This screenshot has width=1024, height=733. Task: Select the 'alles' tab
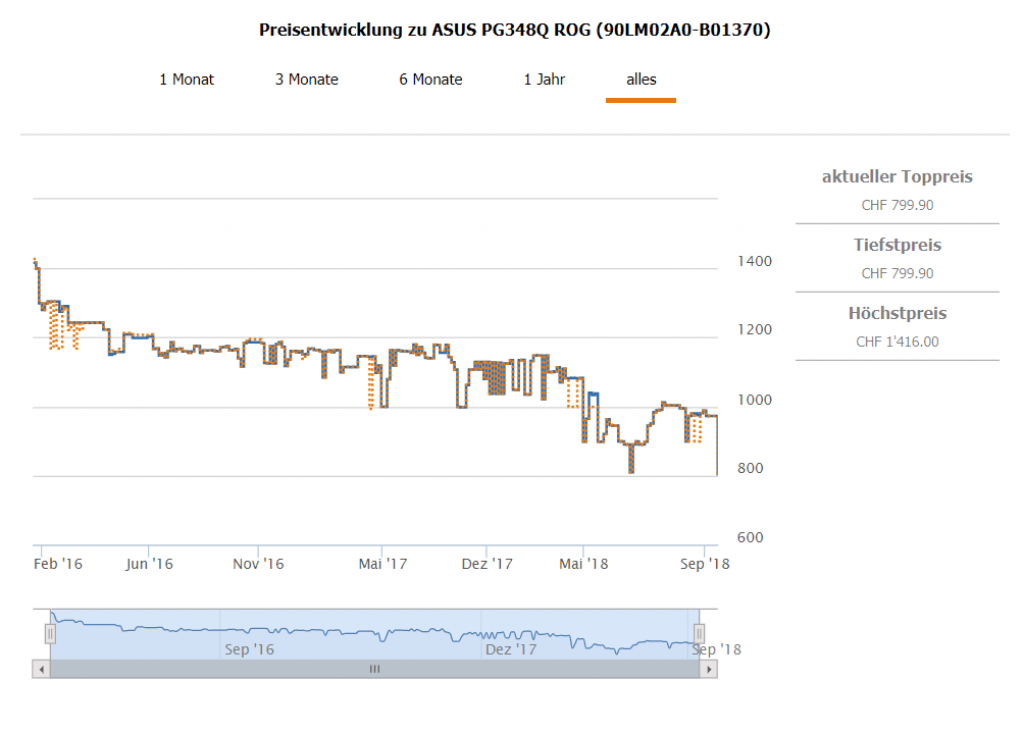[x=641, y=79]
